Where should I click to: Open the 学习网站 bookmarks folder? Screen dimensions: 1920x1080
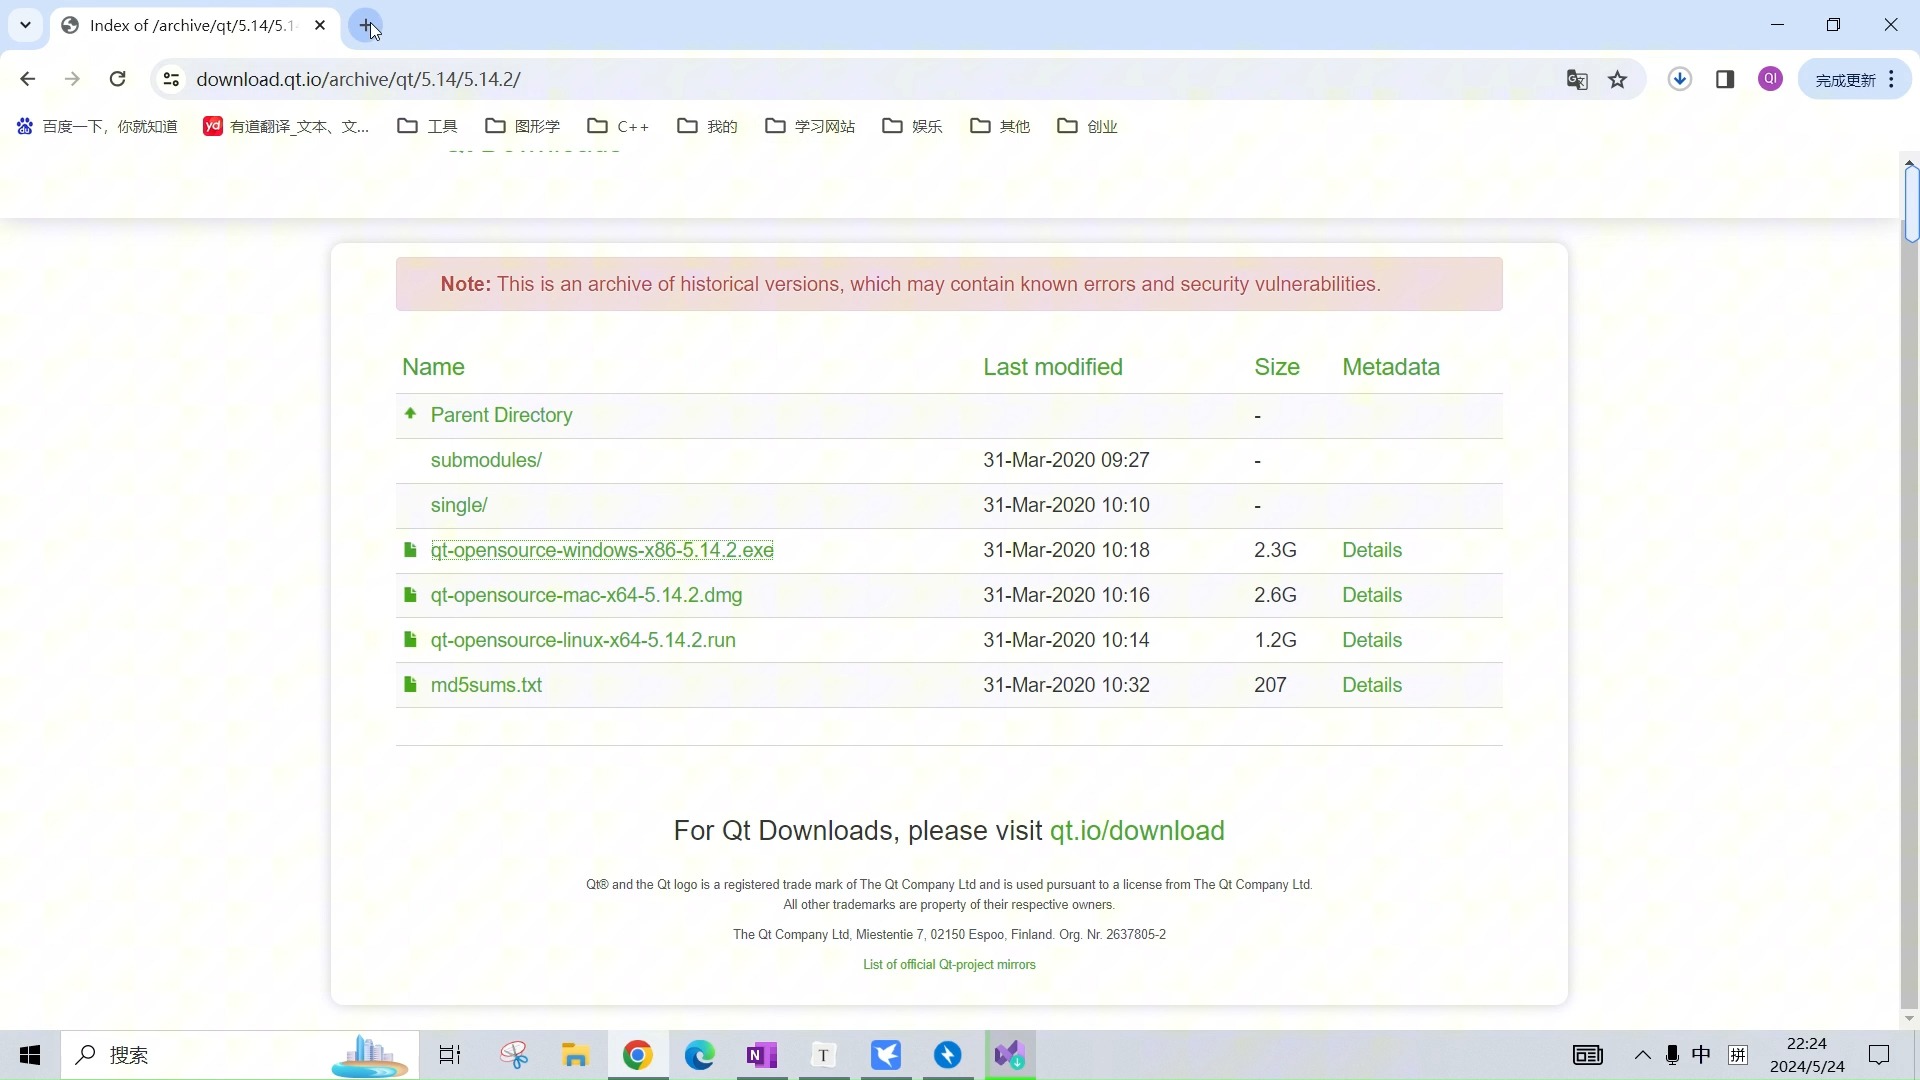(x=810, y=126)
